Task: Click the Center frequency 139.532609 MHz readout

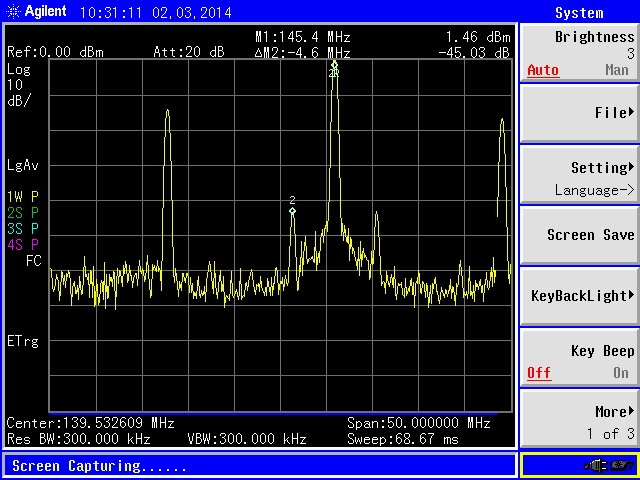Action: point(91,423)
